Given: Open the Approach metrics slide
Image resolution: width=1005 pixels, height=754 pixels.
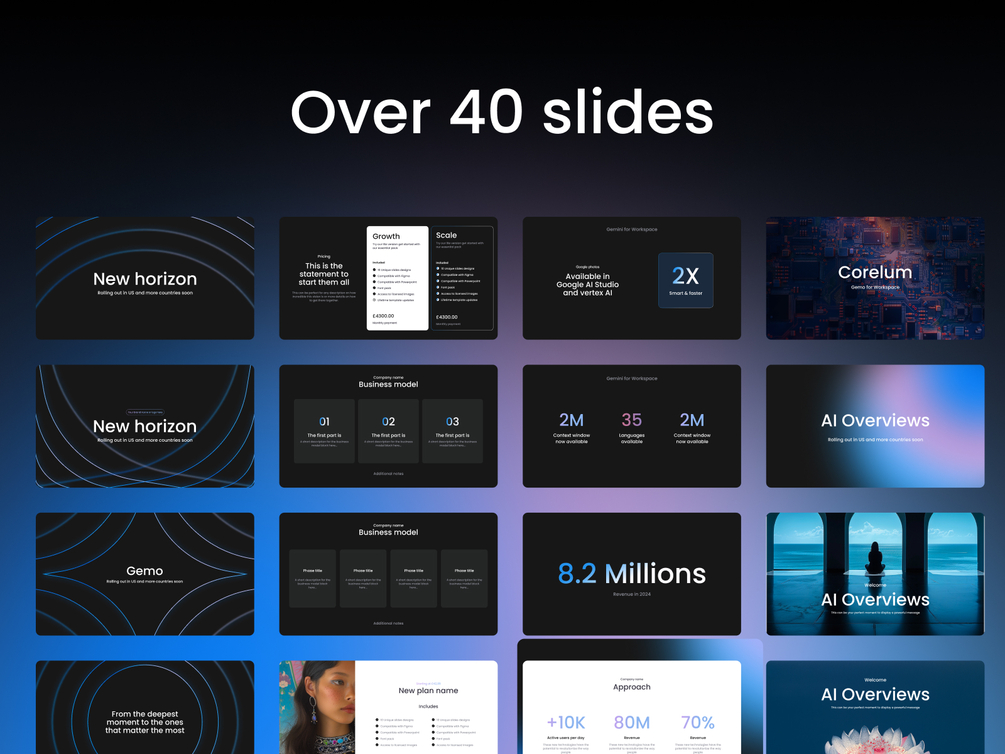Looking at the screenshot, I should click(632, 707).
